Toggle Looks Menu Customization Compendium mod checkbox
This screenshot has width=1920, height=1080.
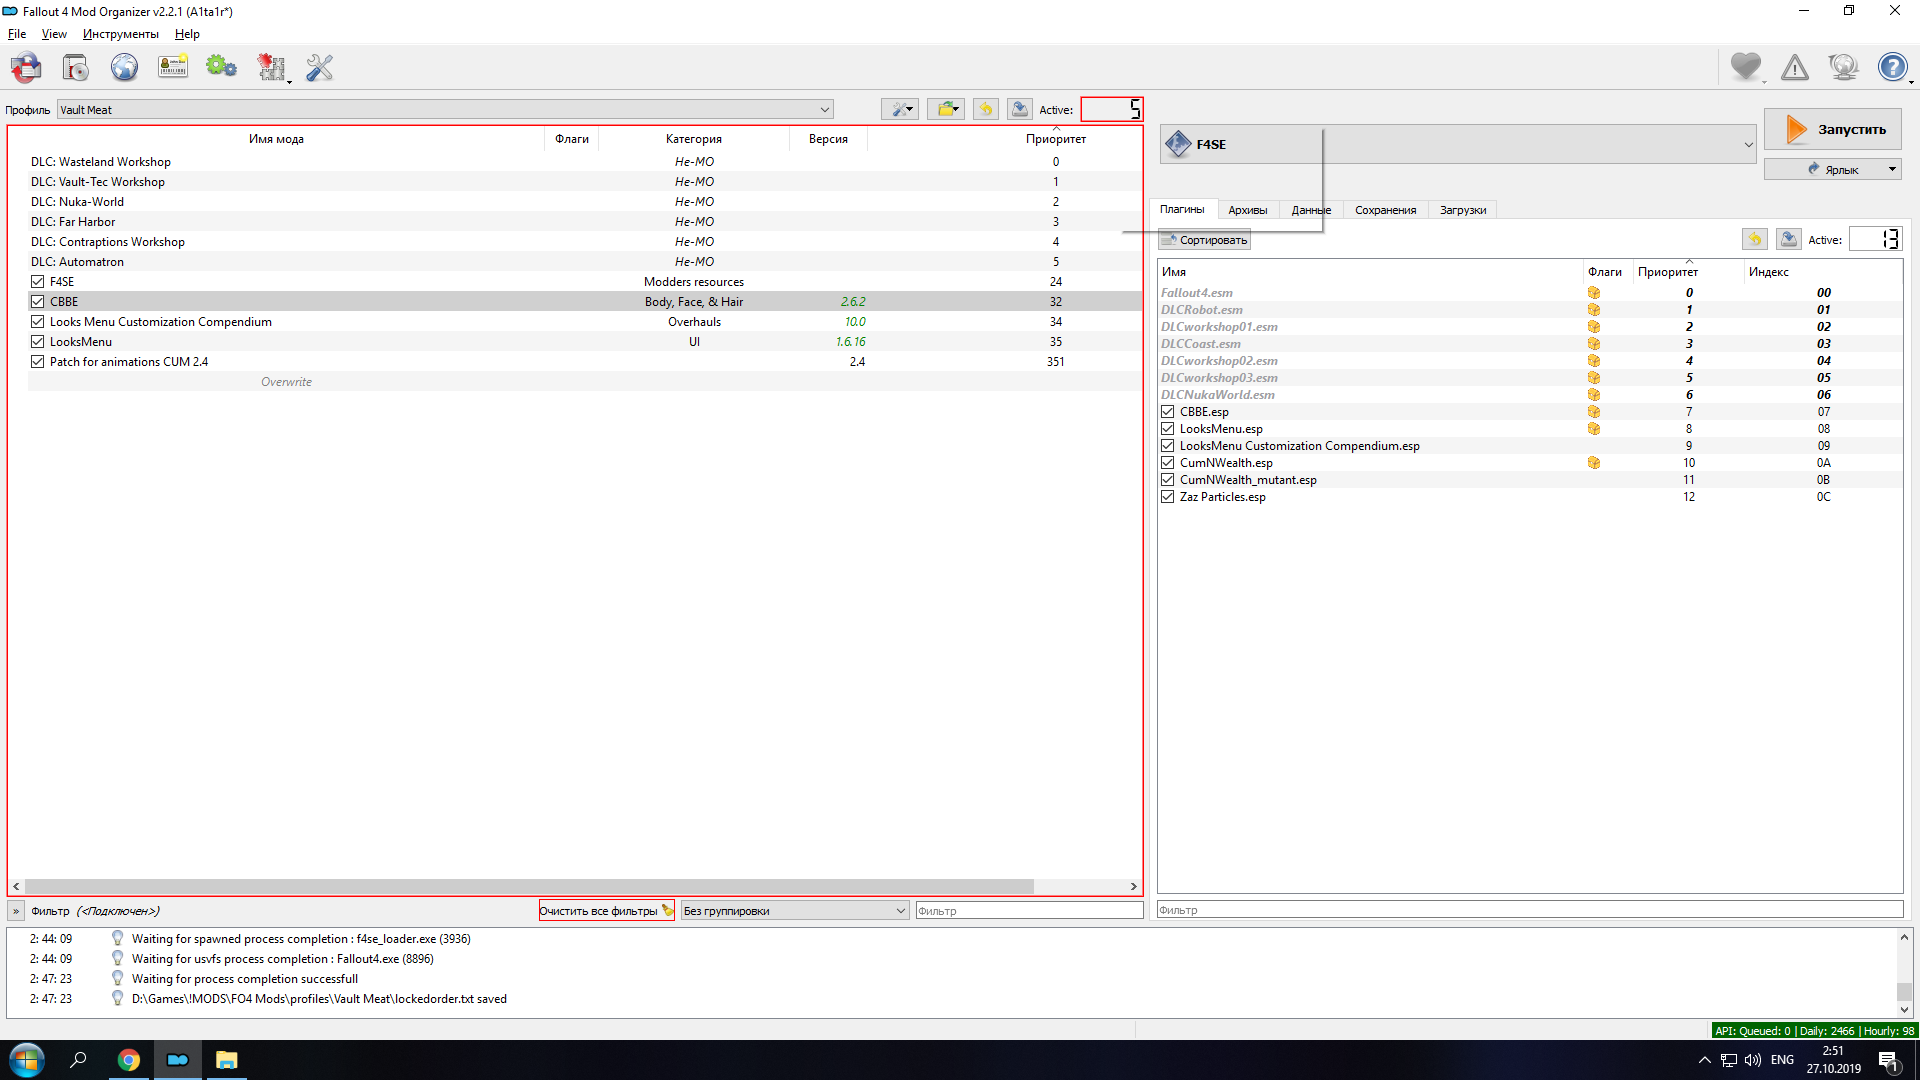[38, 322]
